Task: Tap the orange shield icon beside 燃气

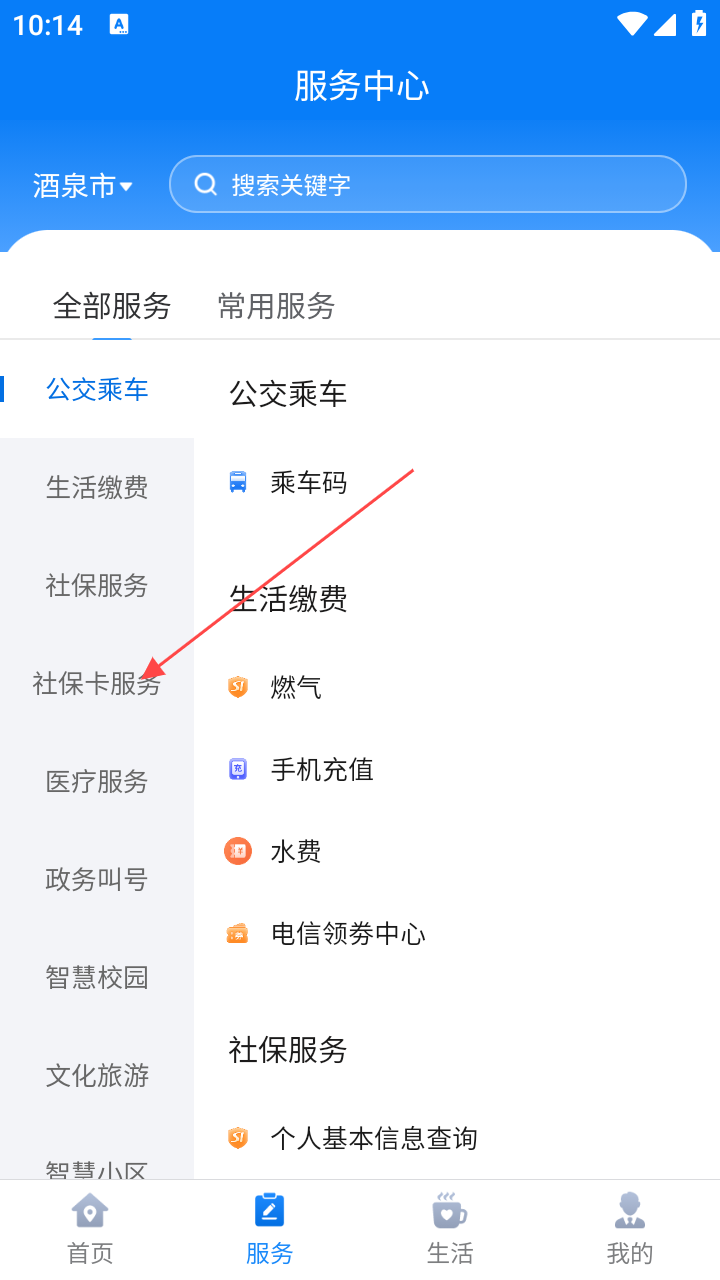Action: tap(238, 687)
